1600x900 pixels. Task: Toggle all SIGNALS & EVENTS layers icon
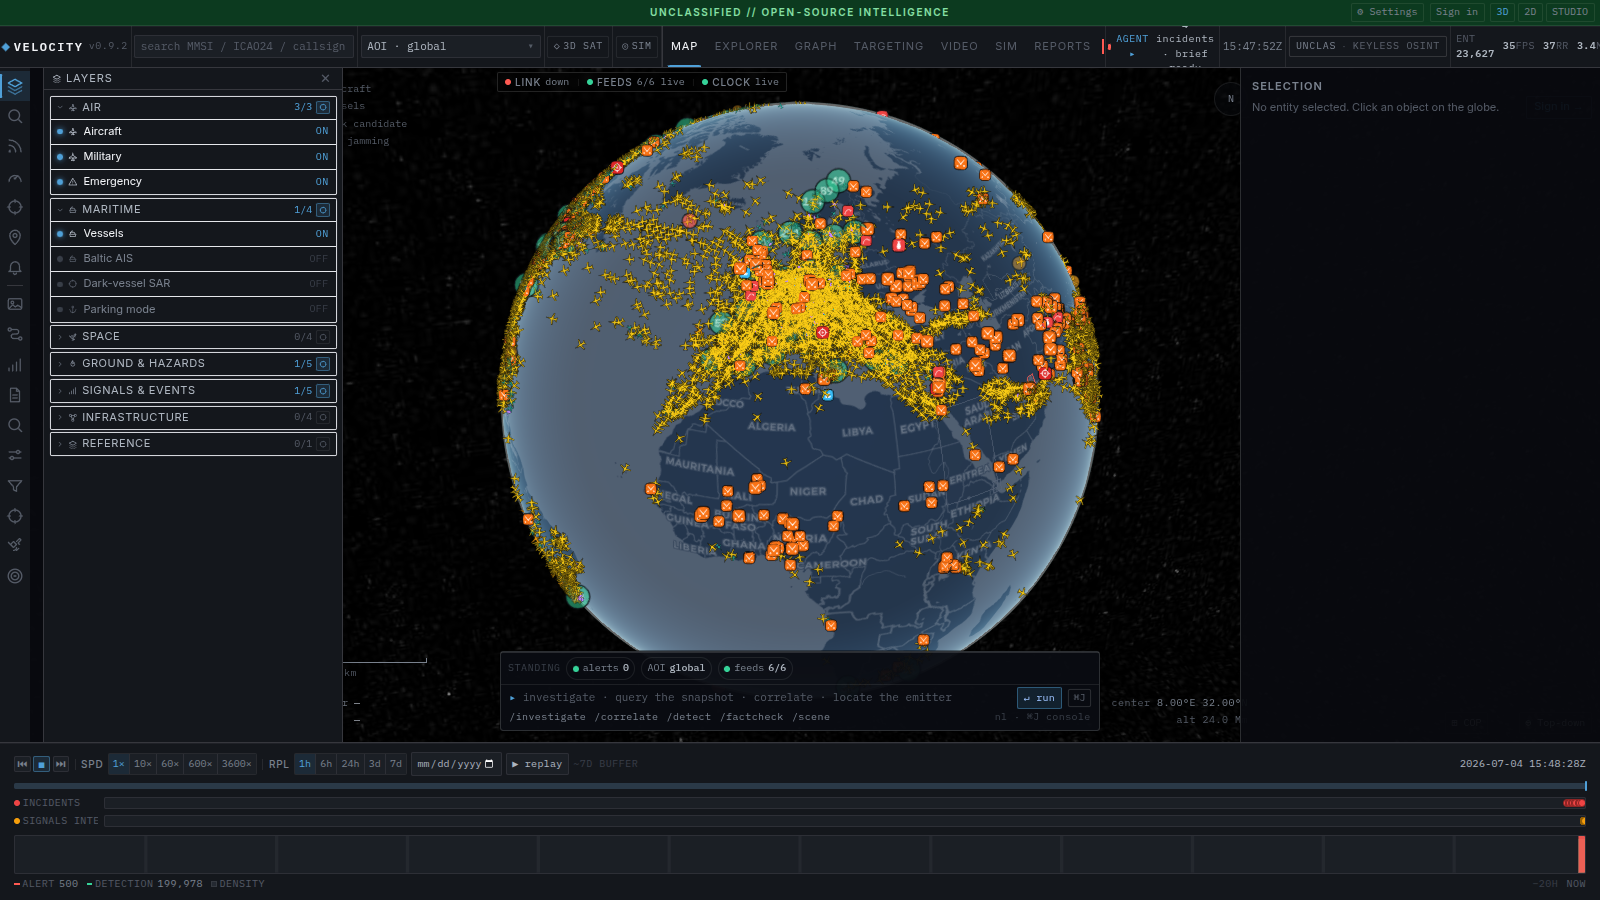point(323,391)
